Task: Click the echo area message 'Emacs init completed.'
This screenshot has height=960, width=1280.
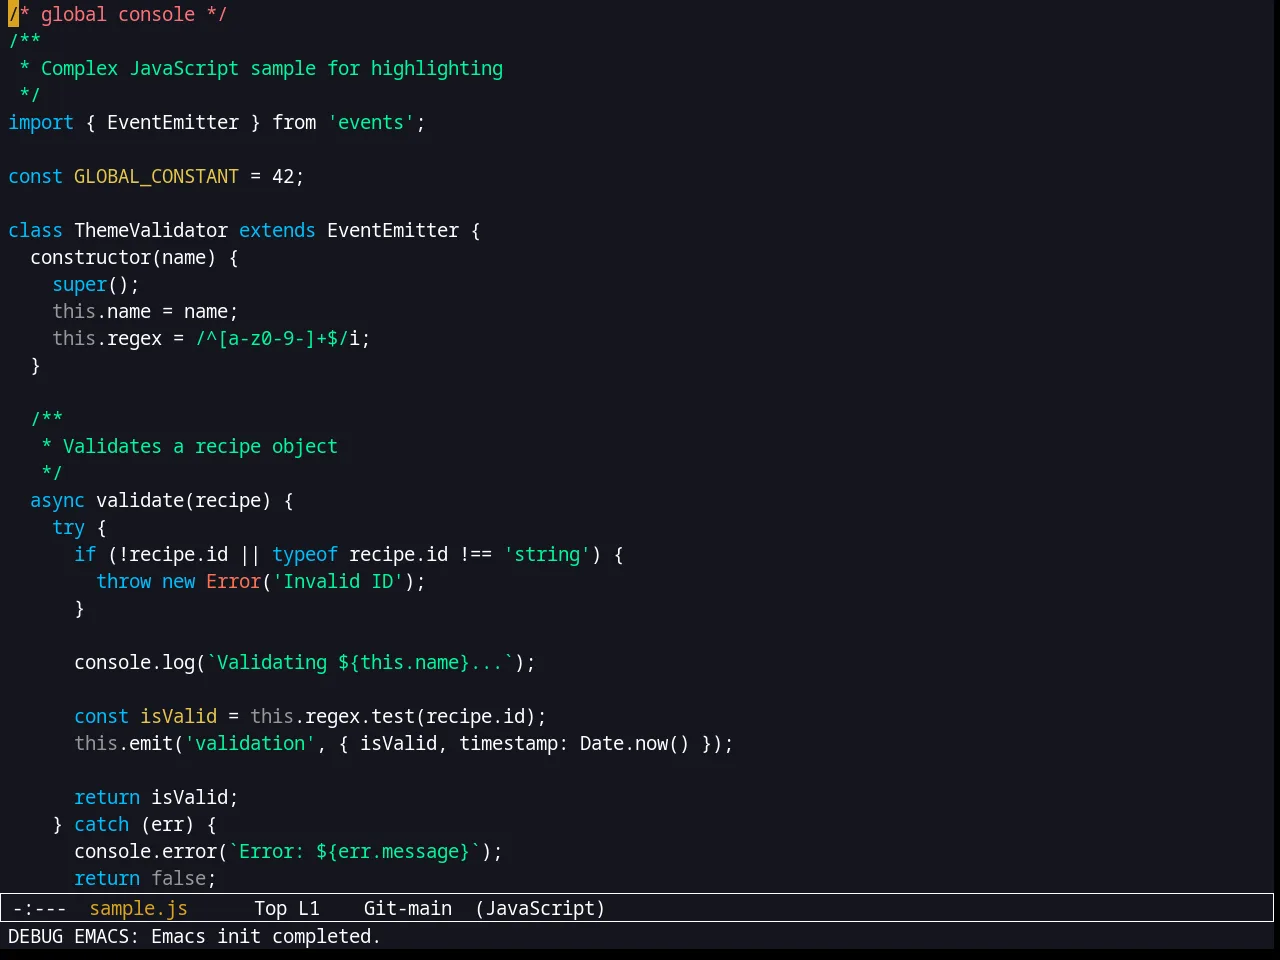Action: point(265,936)
